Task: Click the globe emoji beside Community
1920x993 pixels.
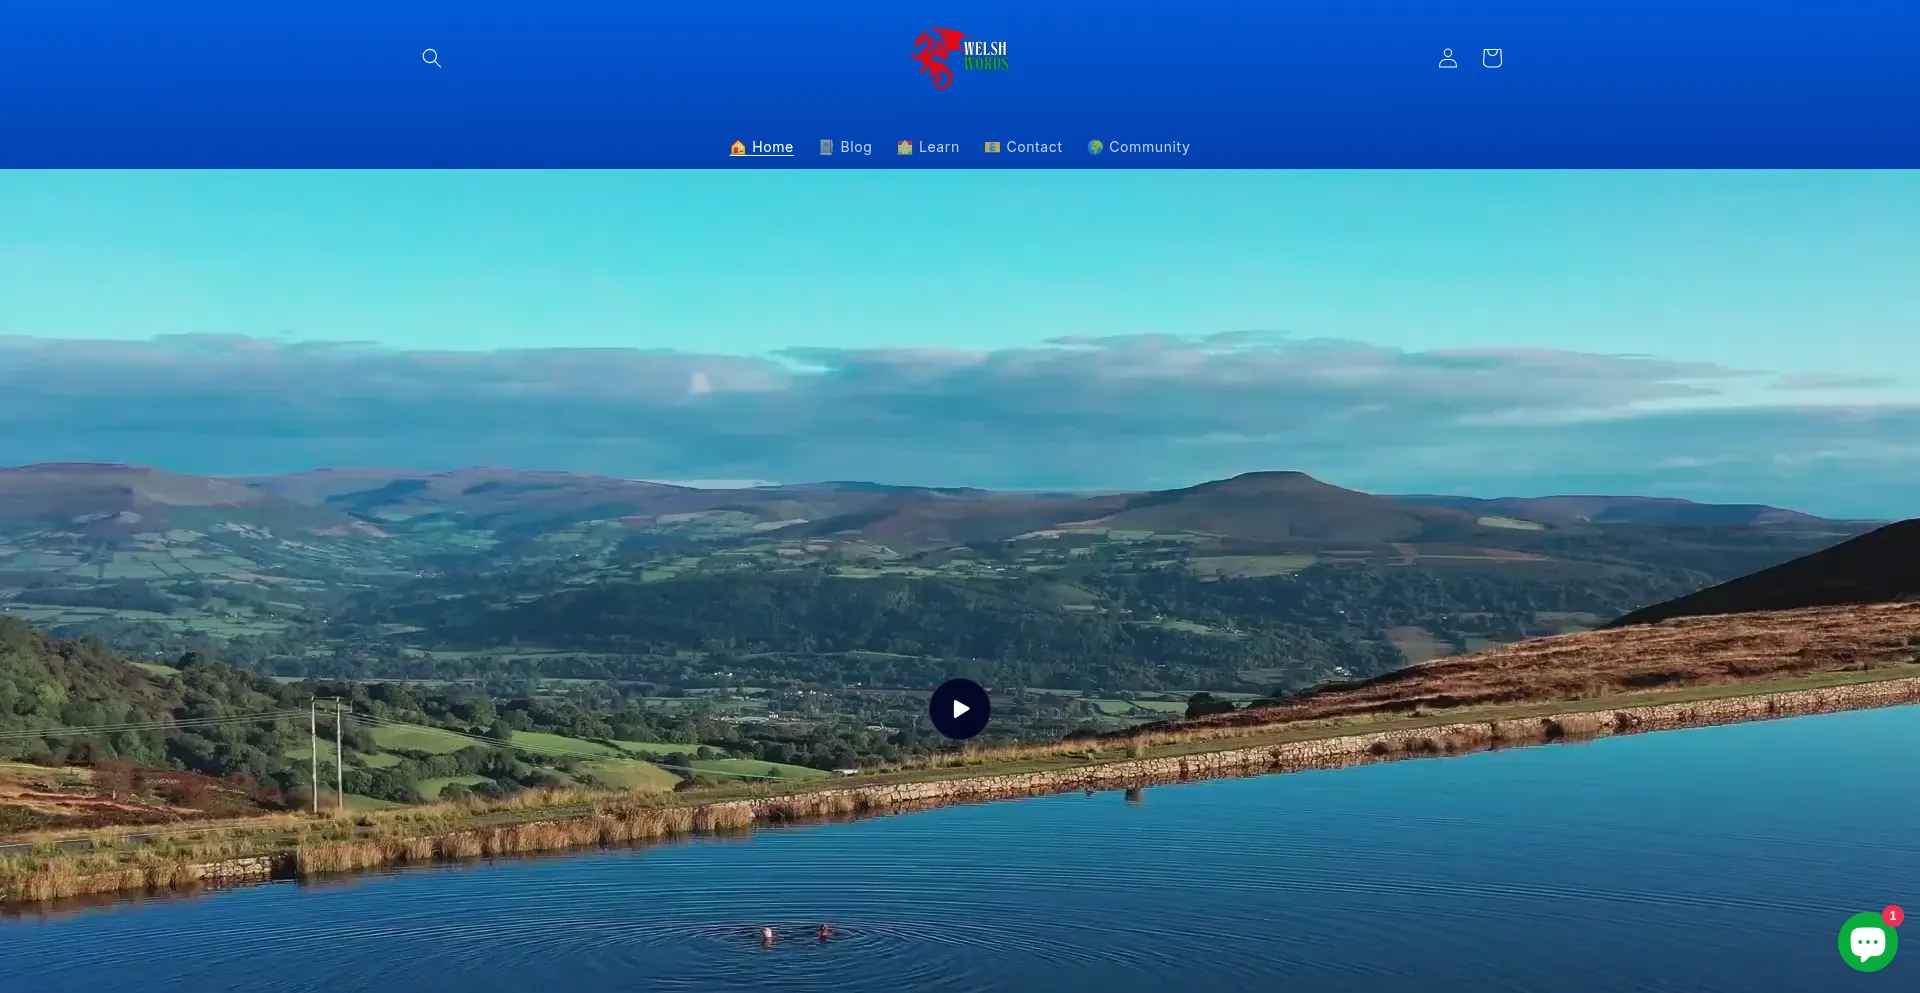Action: [x=1095, y=147]
